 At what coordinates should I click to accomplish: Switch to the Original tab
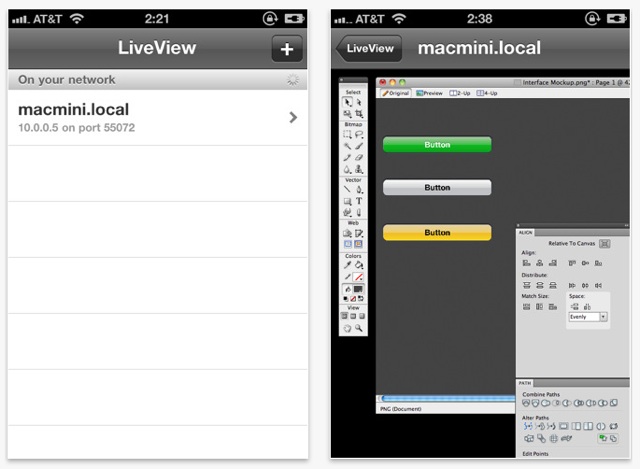396,92
